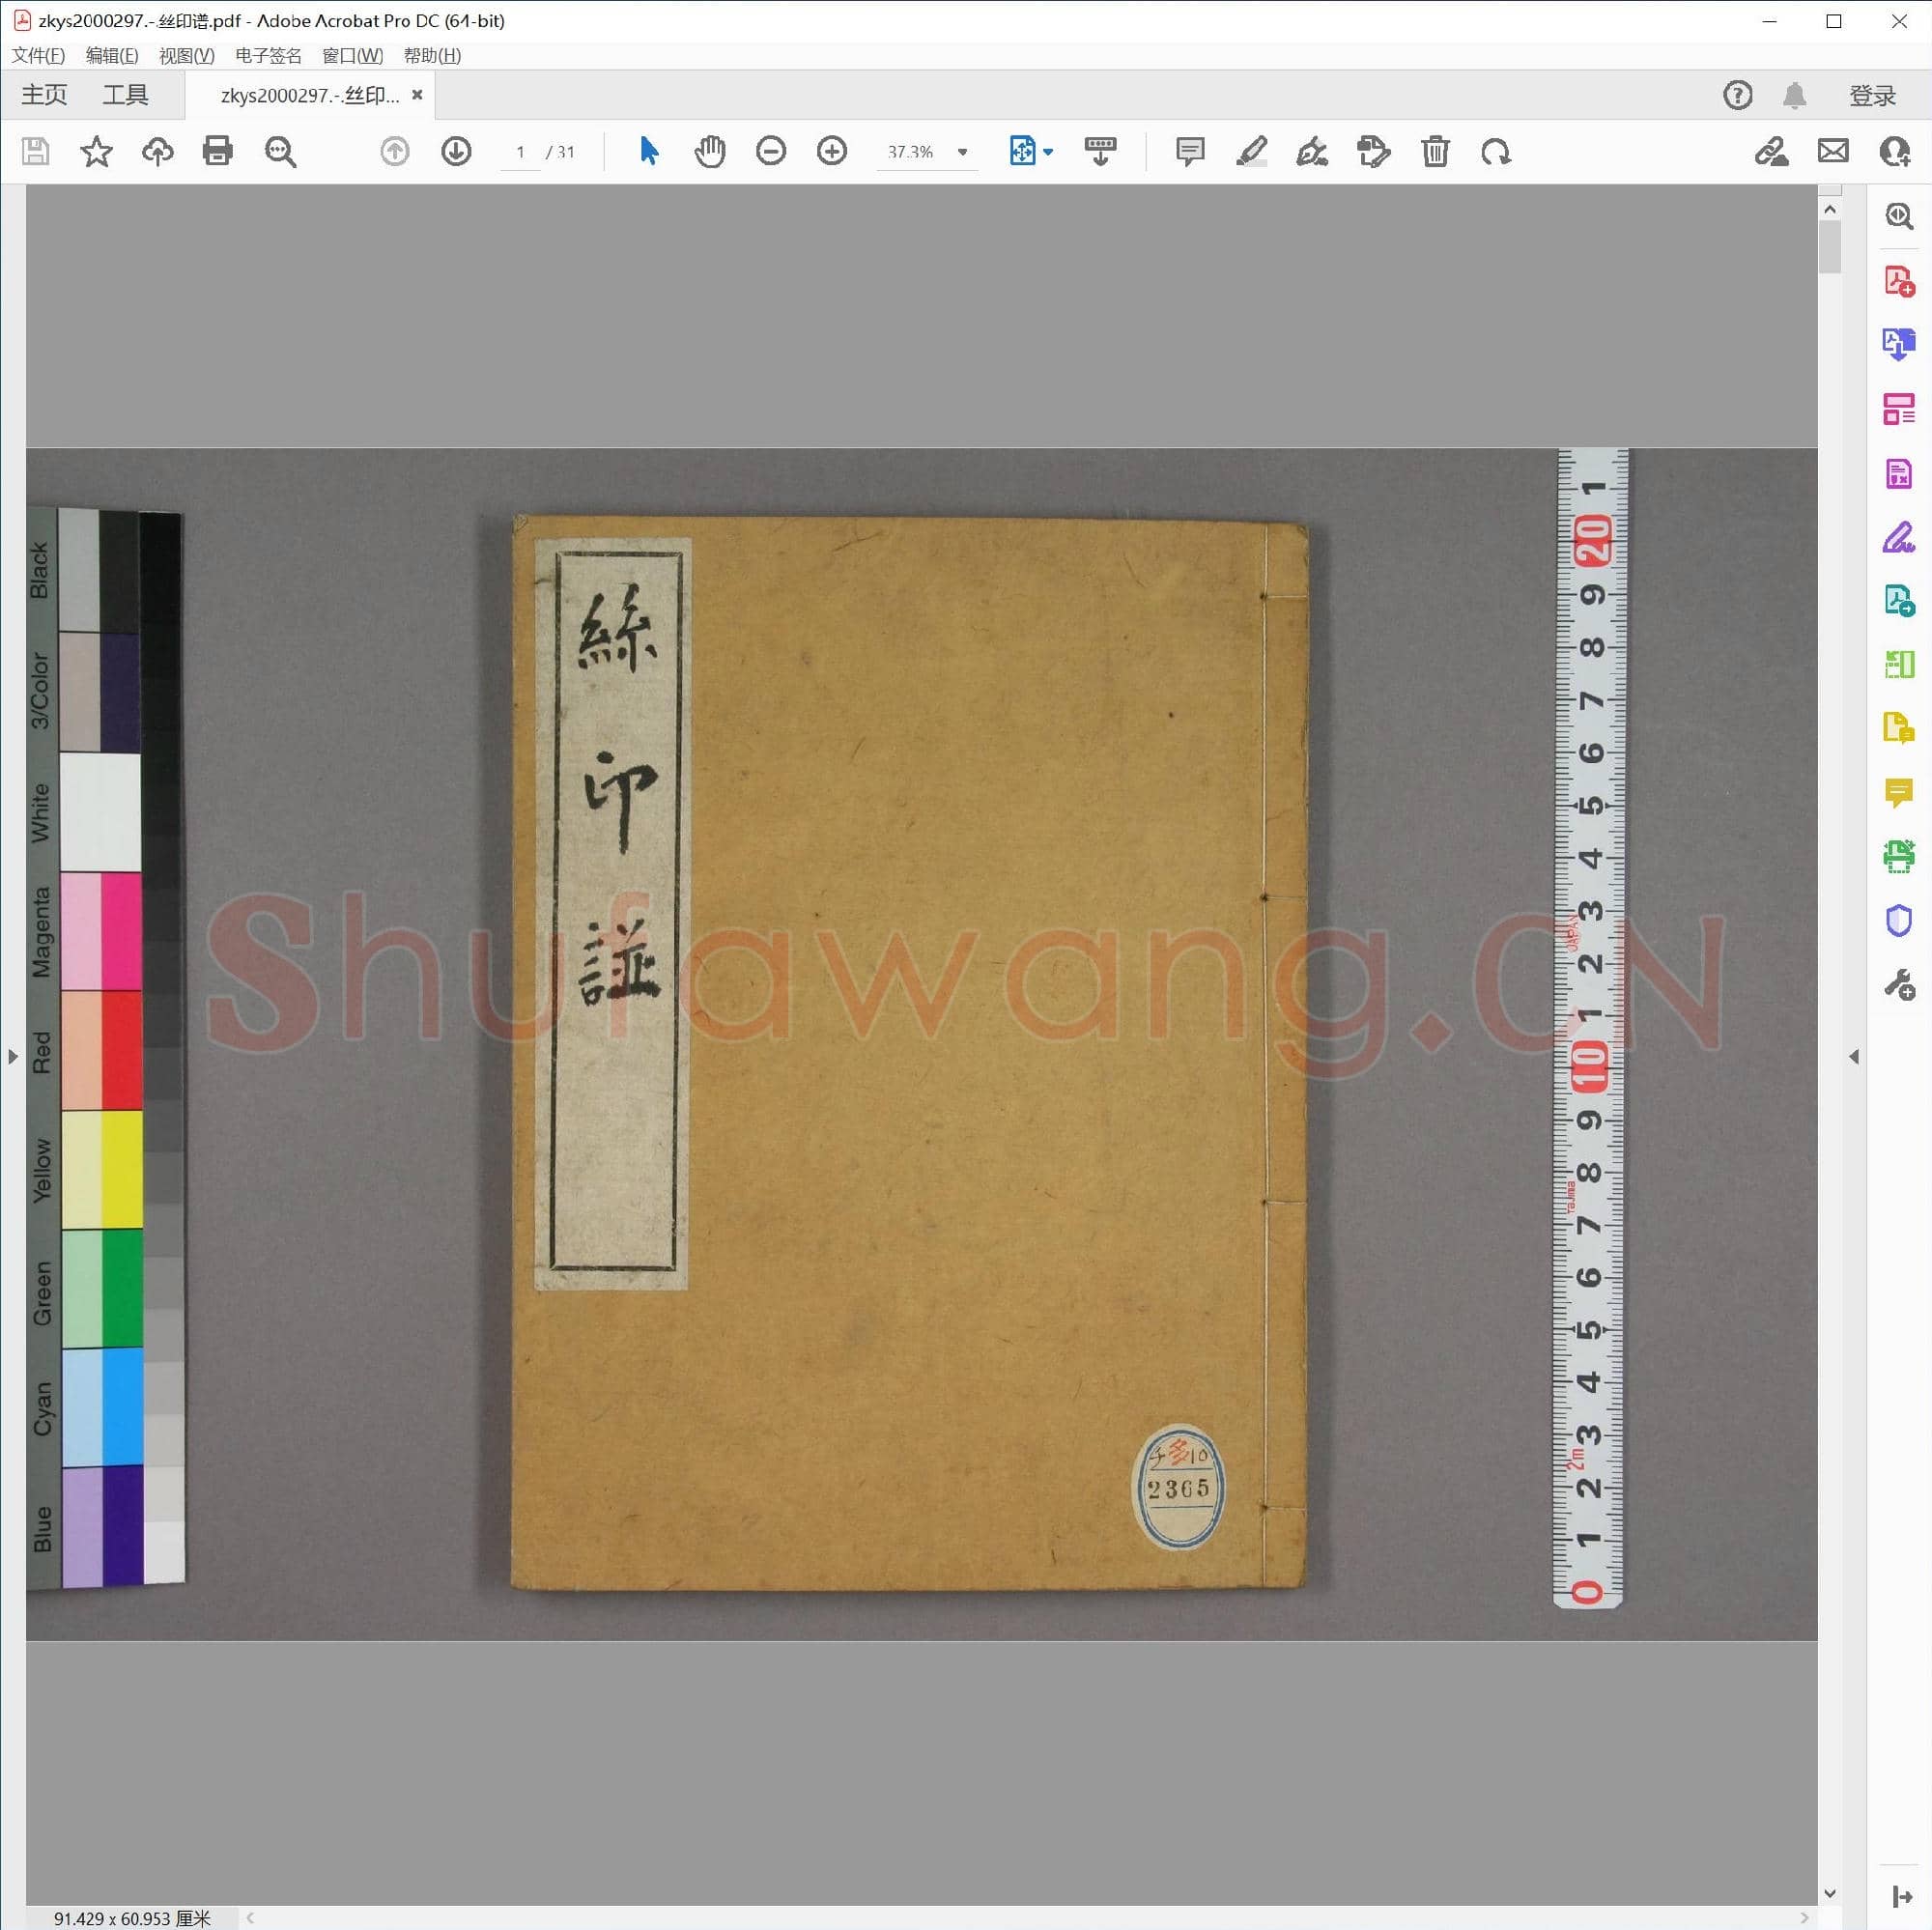1932x1930 pixels.
Task: Toggle read mode display
Action: [1099, 151]
